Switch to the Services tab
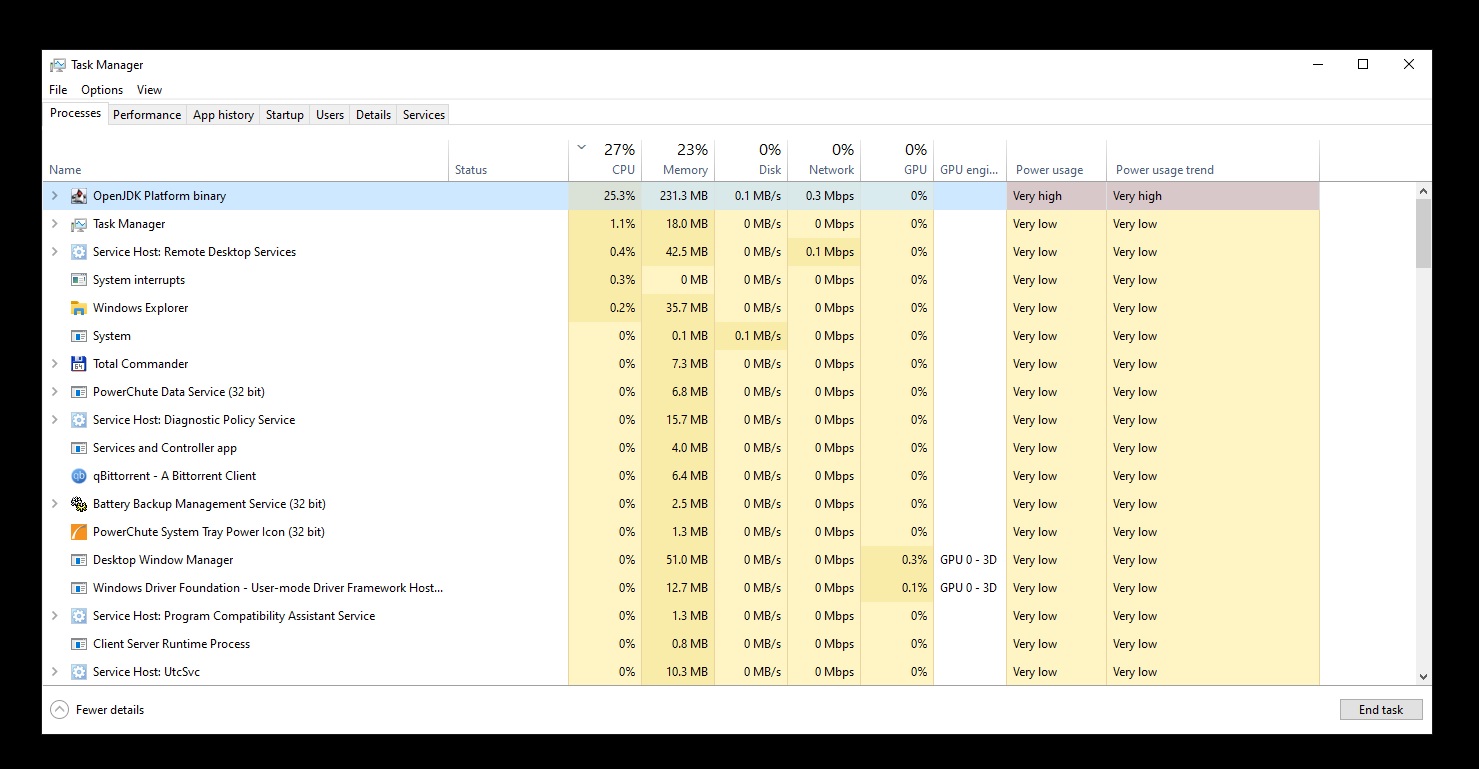The width and height of the screenshot is (1479, 769). [424, 115]
